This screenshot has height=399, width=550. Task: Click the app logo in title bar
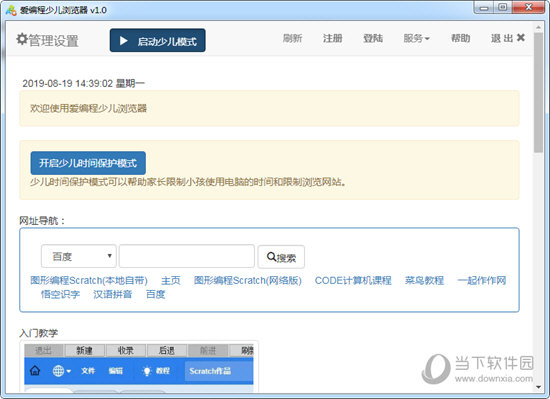point(11,10)
